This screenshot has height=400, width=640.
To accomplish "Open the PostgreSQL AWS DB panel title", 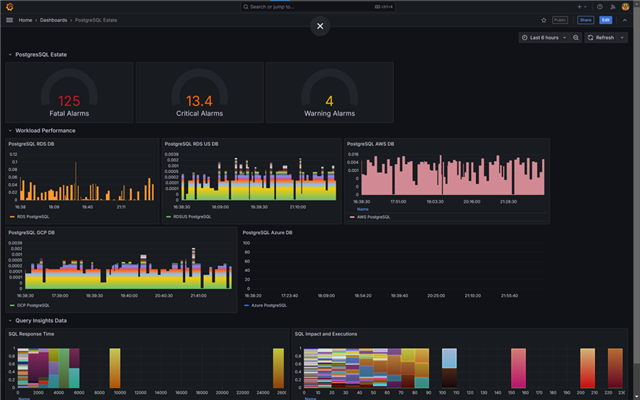I will coord(370,144).
